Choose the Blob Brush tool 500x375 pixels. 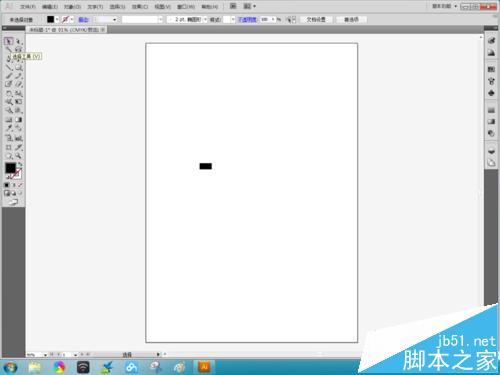[x=9, y=84]
